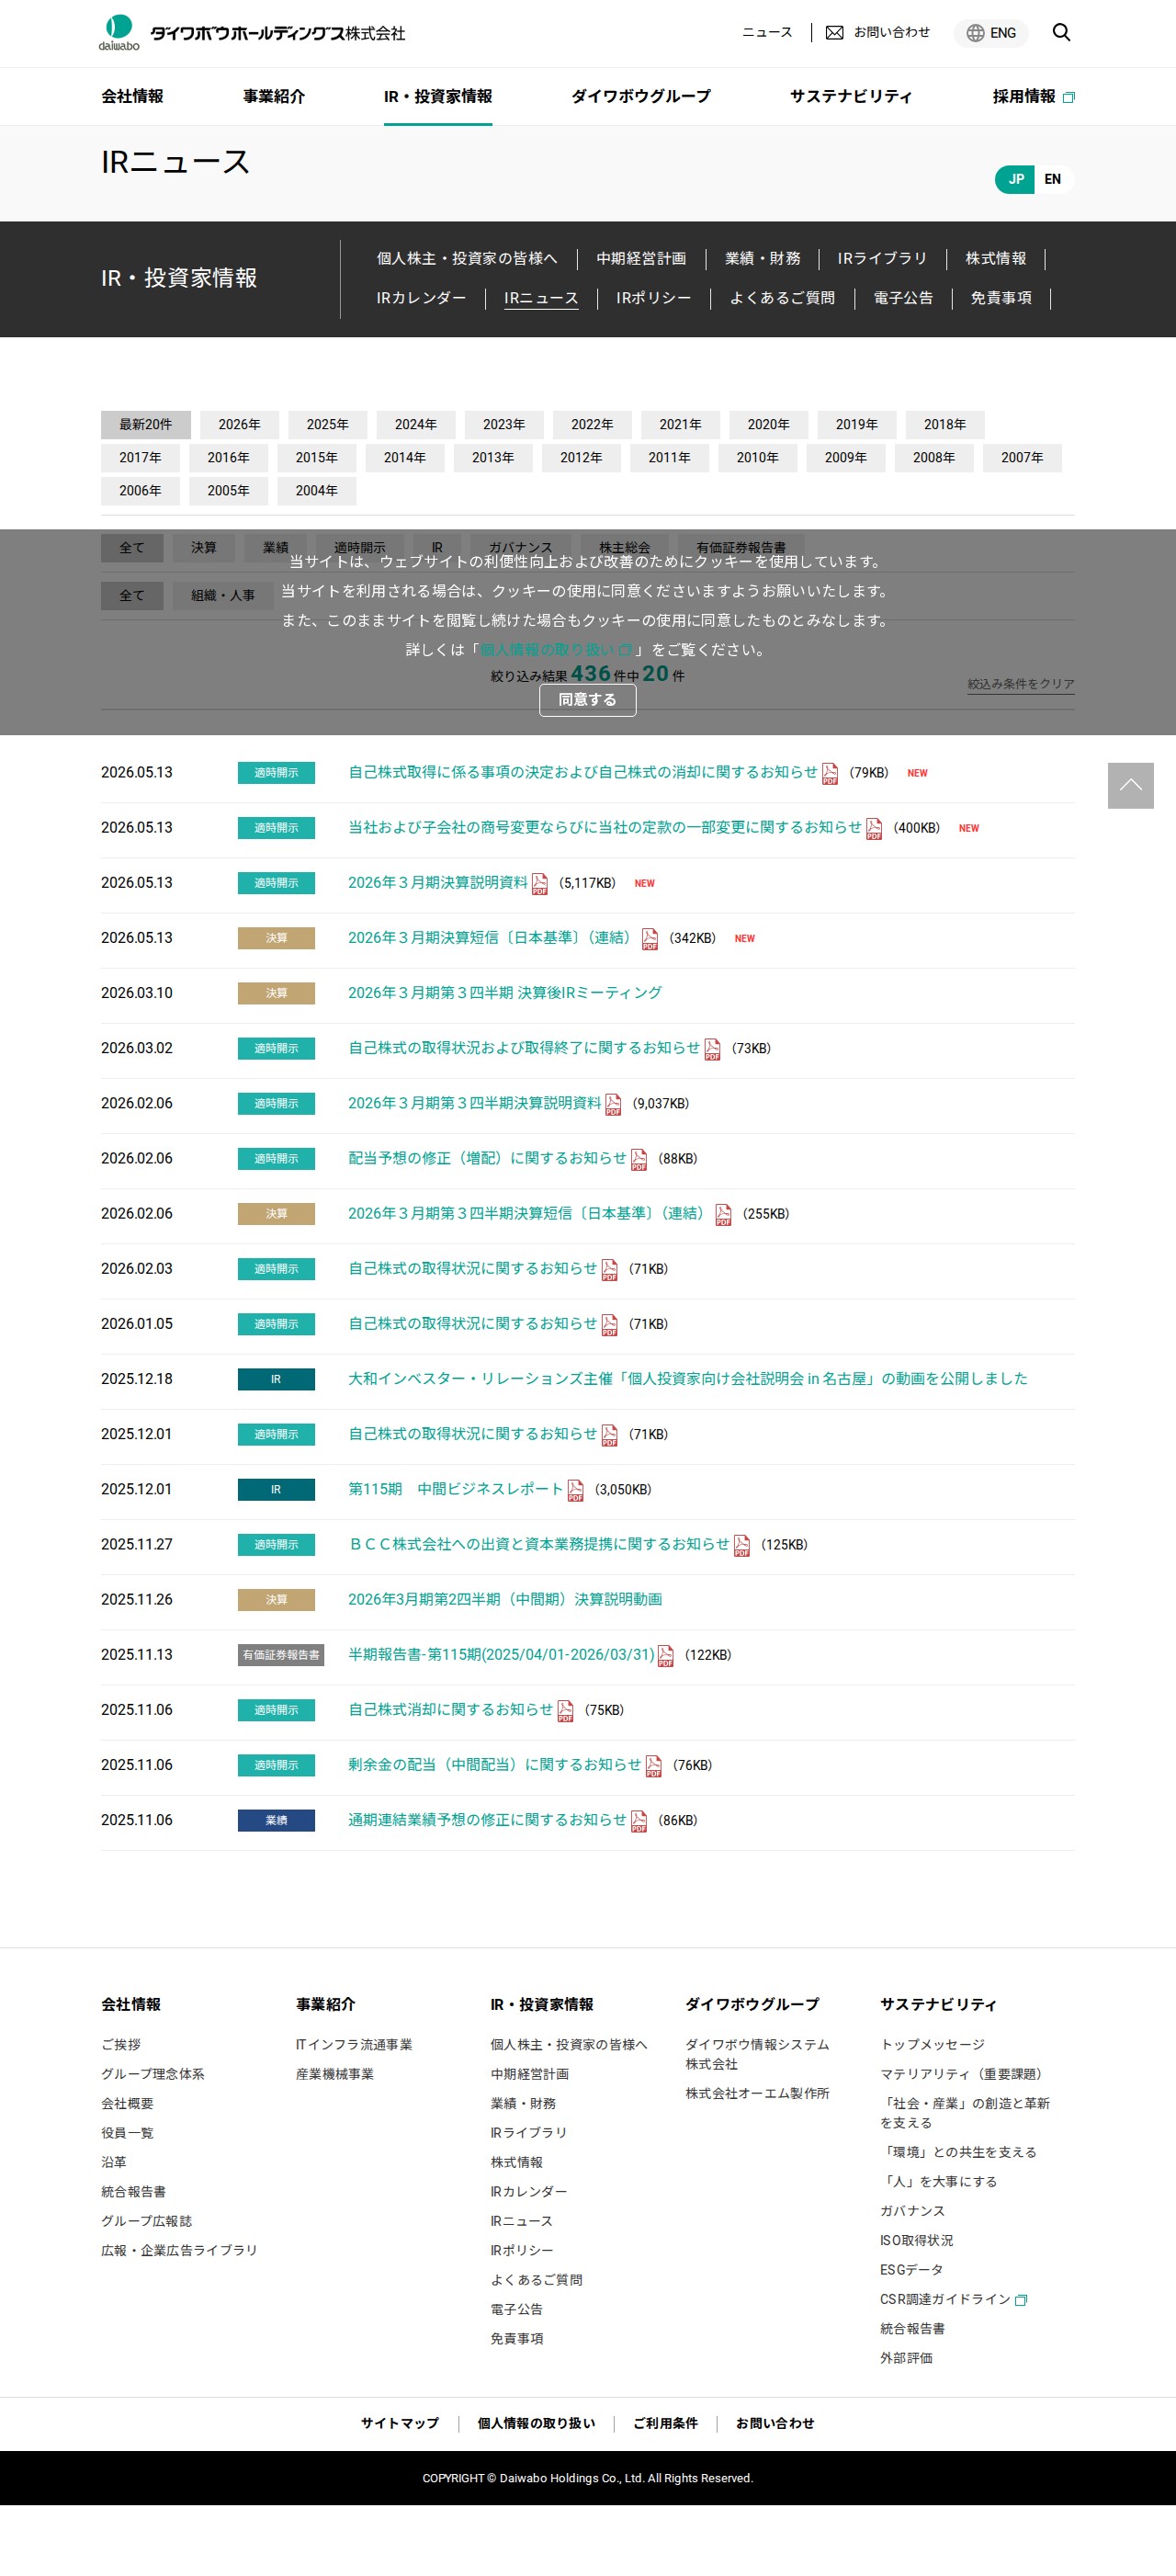
Task: Click the globe ENG language button
Action: coord(991,33)
